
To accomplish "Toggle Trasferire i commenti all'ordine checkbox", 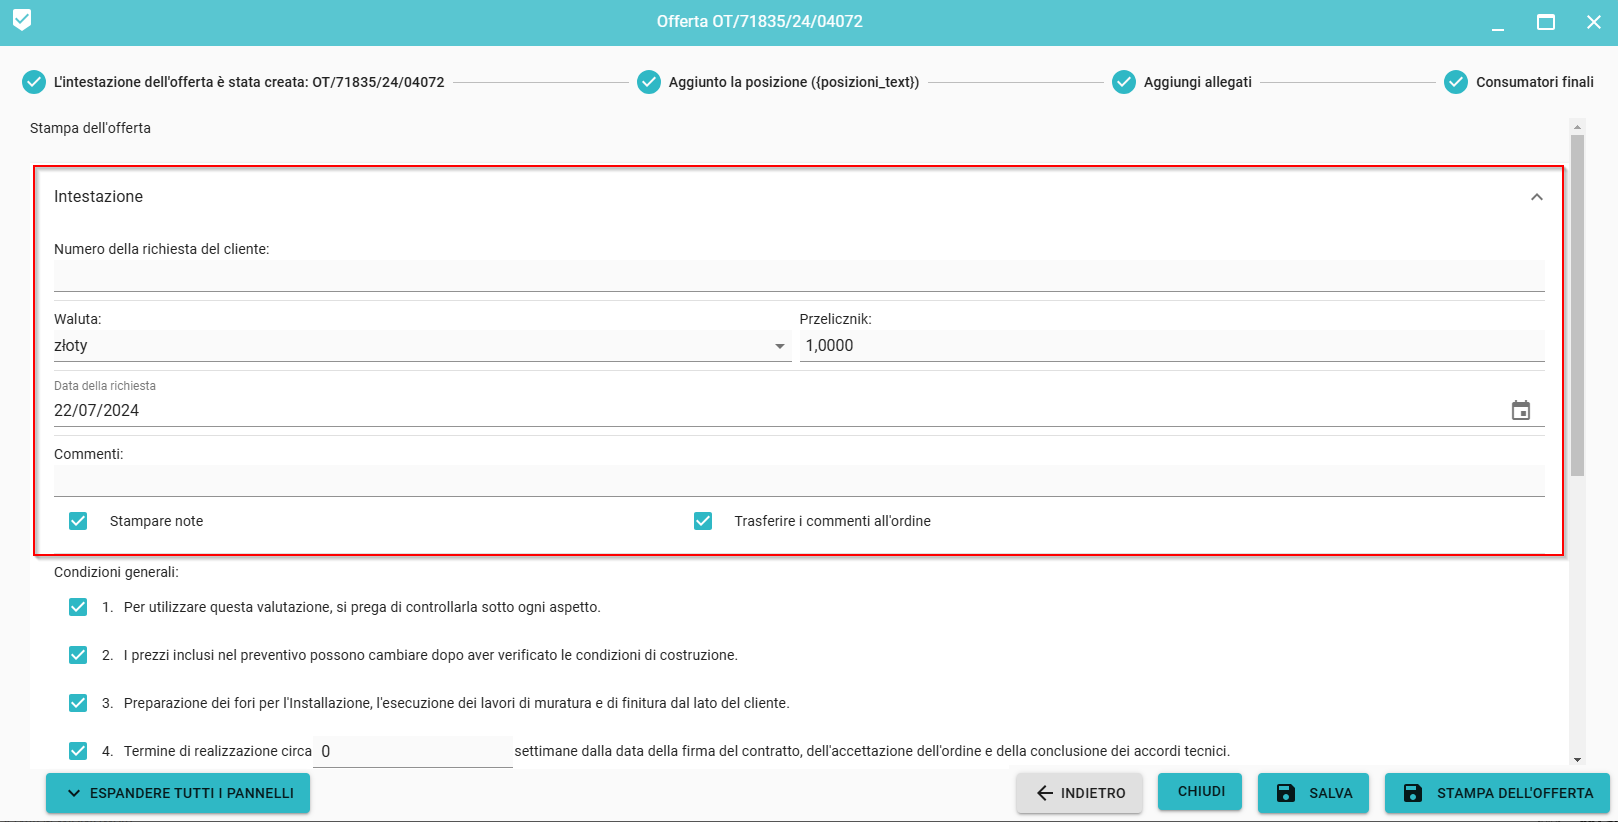I will [x=703, y=521].
